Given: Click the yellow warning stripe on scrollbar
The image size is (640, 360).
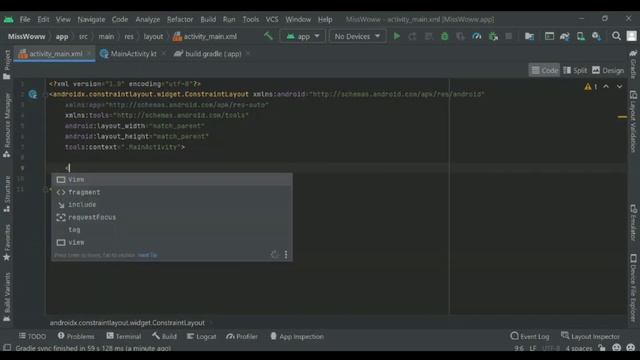Looking at the screenshot, I should tap(622, 117).
